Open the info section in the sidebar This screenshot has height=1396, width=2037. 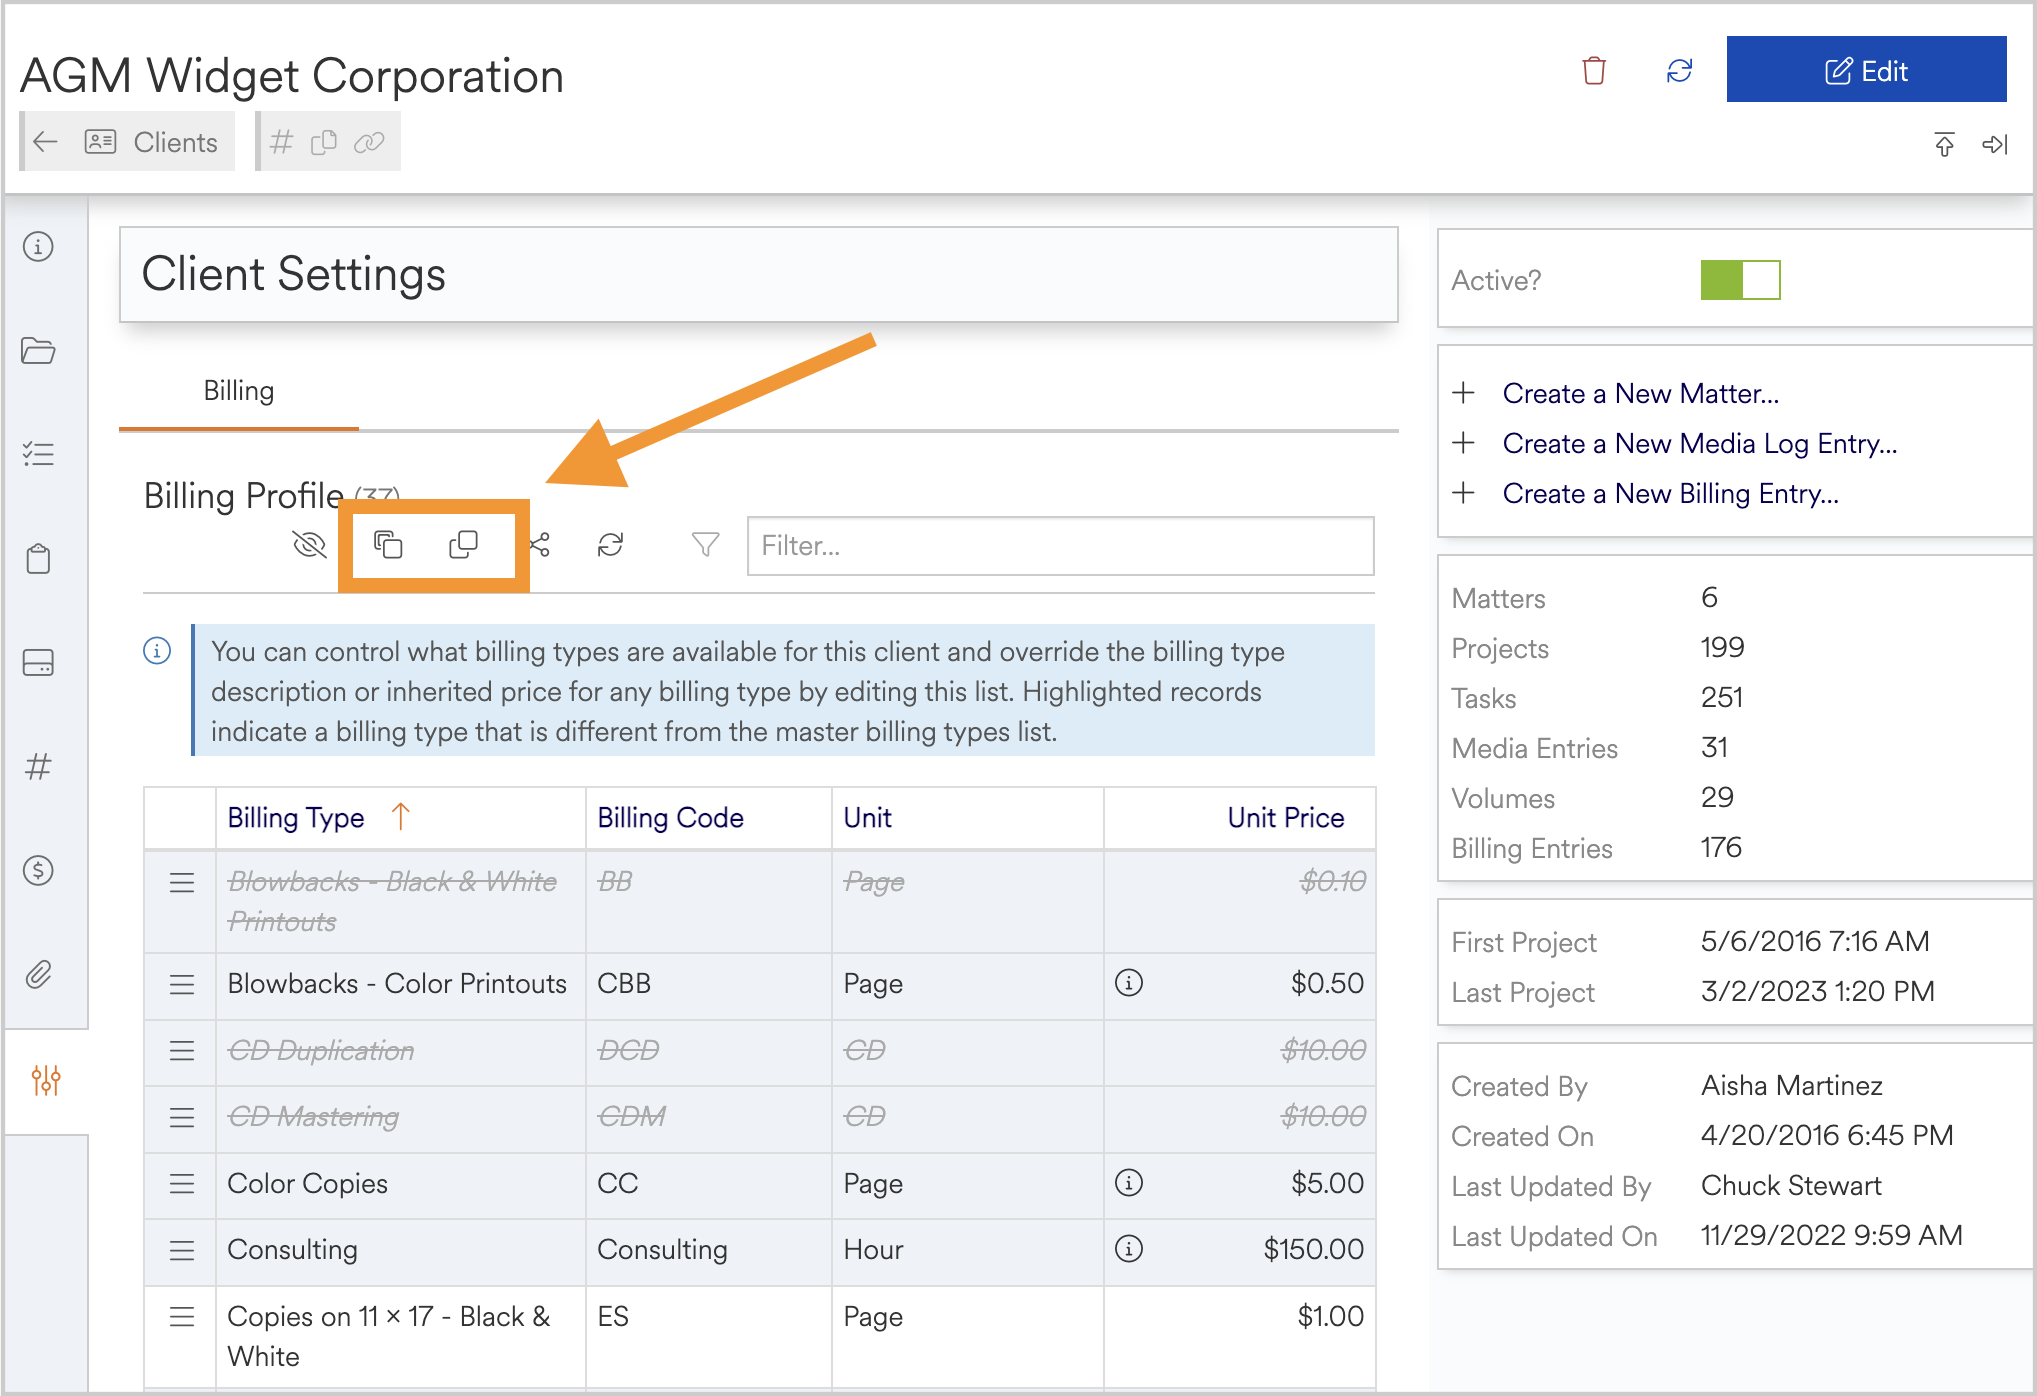(38, 246)
